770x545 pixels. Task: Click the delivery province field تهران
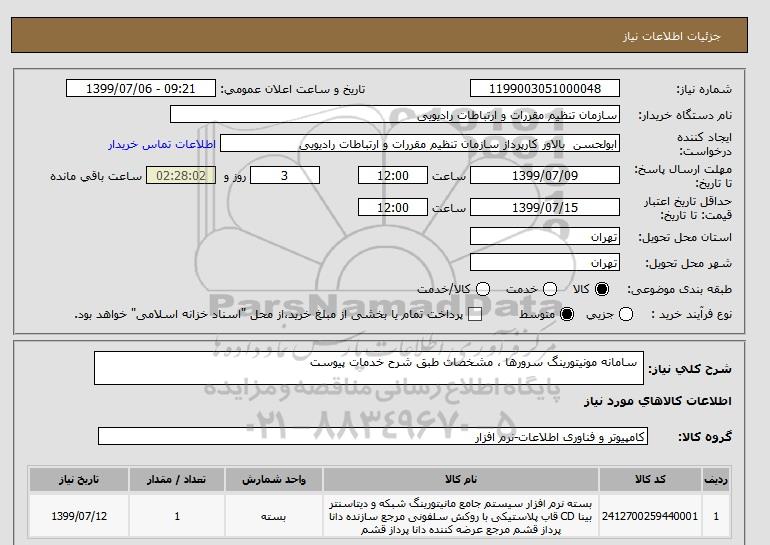[x=545, y=237]
